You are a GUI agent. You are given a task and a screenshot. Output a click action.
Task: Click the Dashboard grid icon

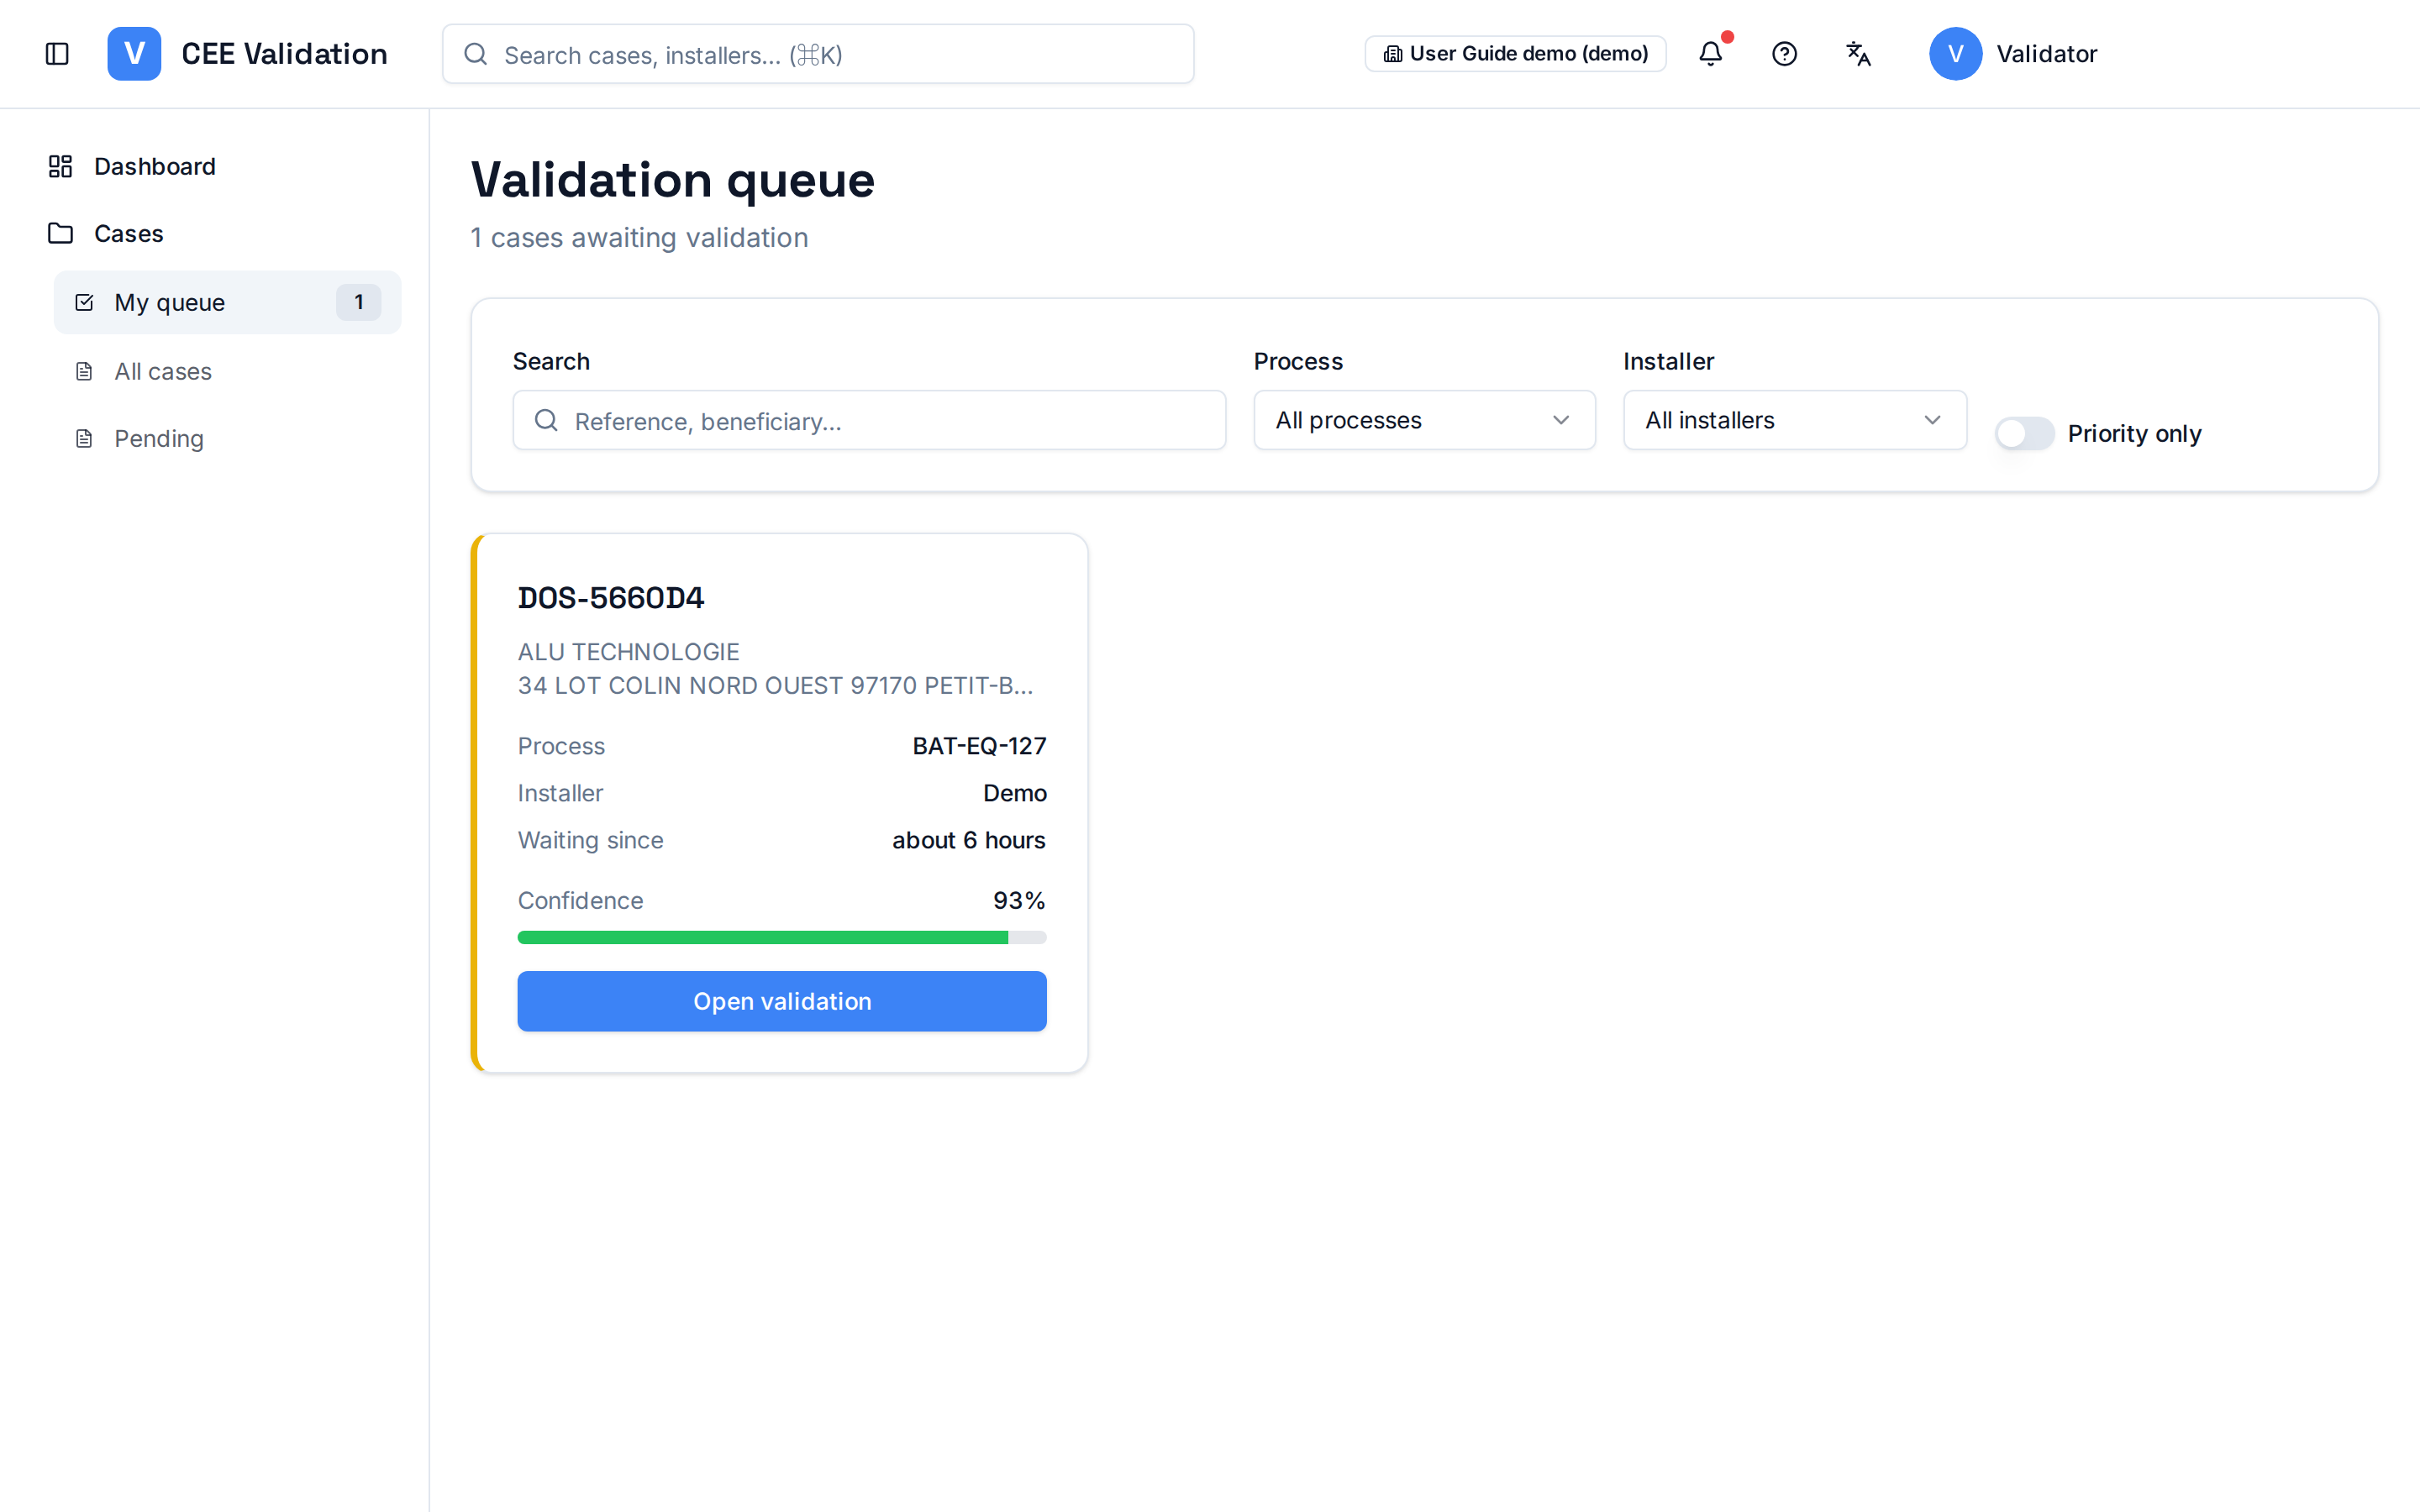pyautogui.click(x=60, y=166)
